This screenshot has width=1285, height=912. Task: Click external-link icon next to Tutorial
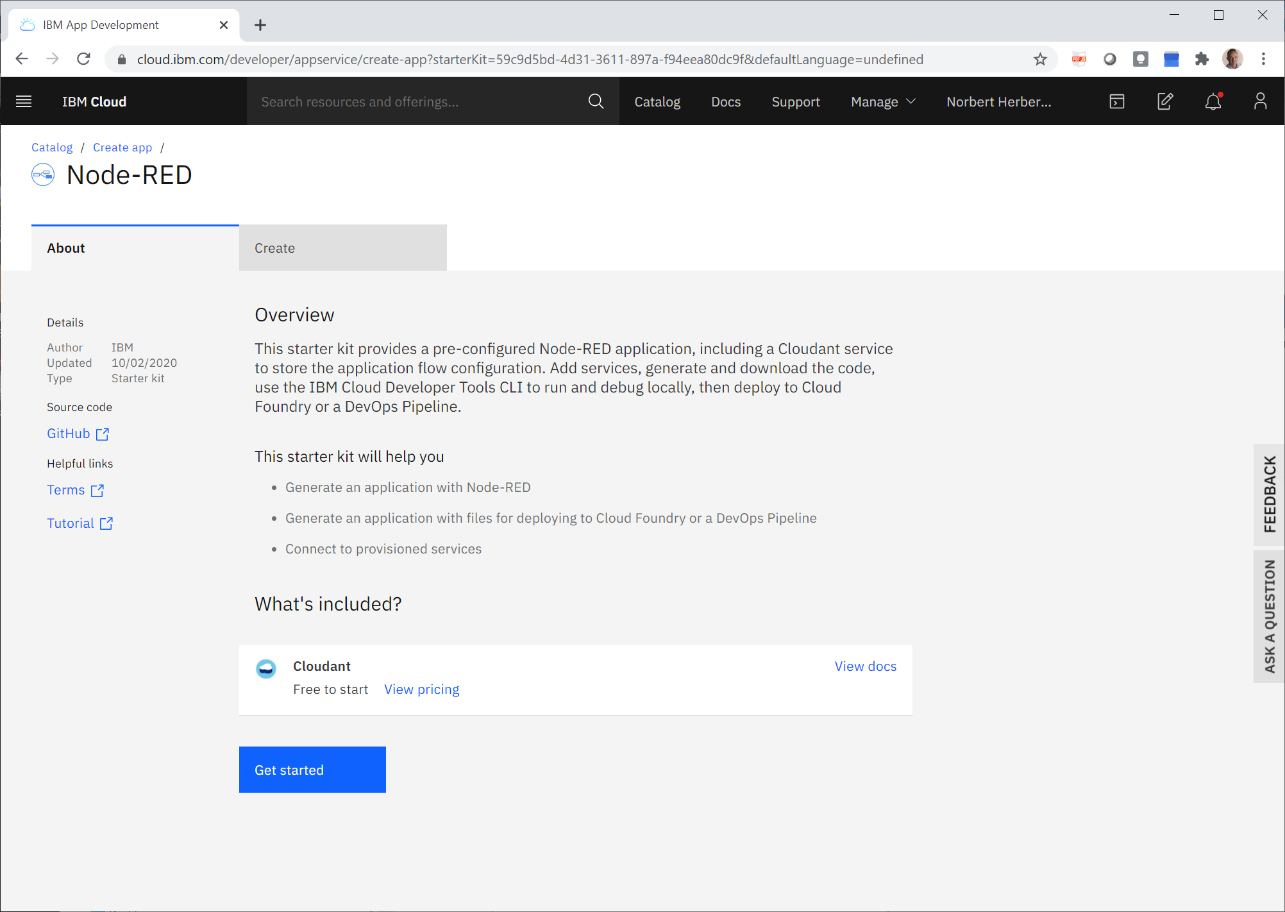click(x=106, y=524)
